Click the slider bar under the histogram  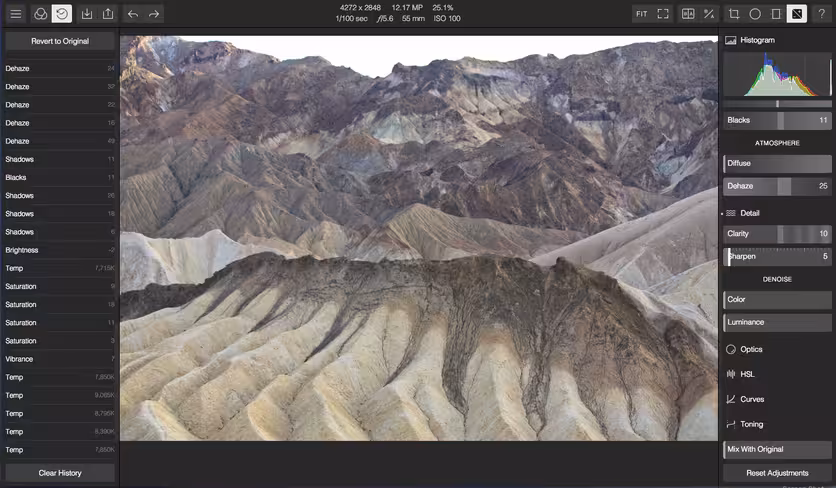click(x=777, y=103)
